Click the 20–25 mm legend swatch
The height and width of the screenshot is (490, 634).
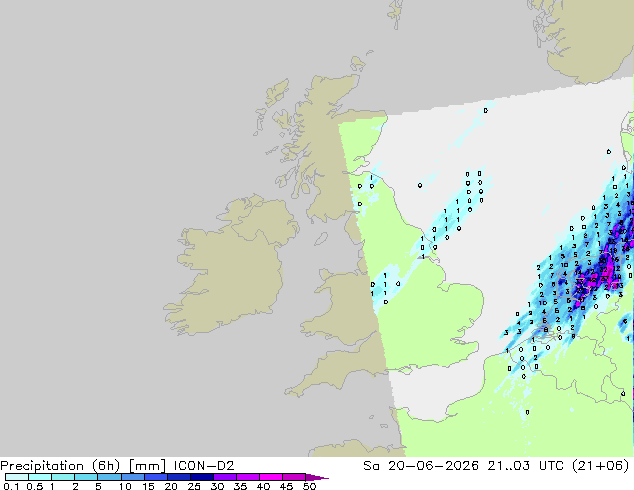(x=178, y=477)
